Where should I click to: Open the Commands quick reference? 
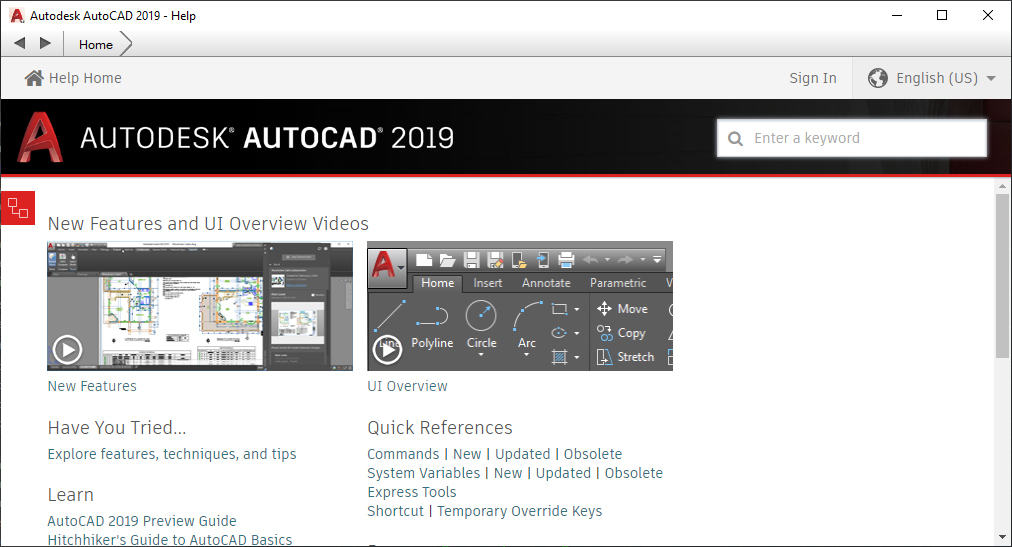coord(403,454)
